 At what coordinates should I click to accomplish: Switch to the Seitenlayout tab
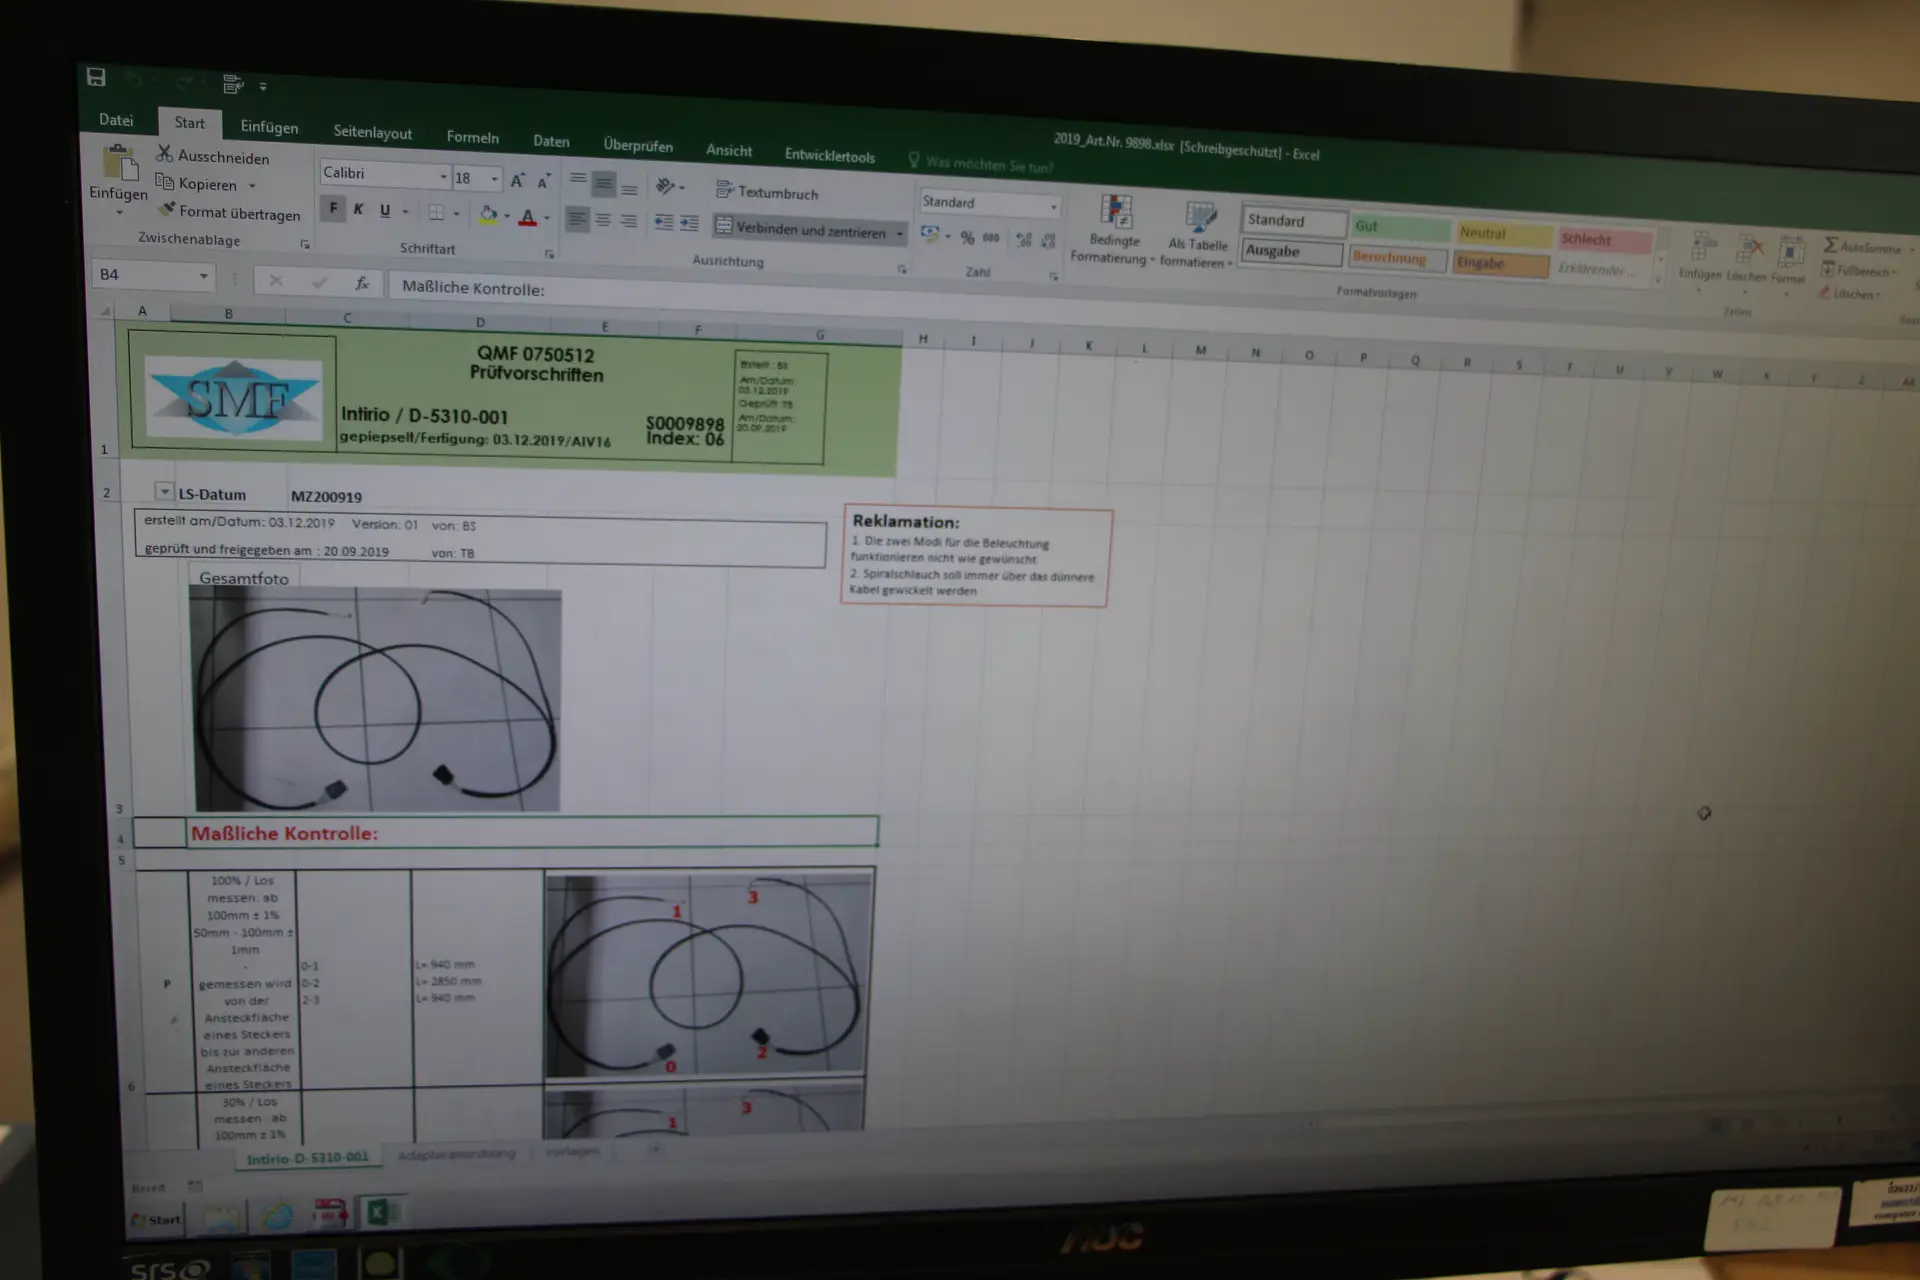point(372,132)
